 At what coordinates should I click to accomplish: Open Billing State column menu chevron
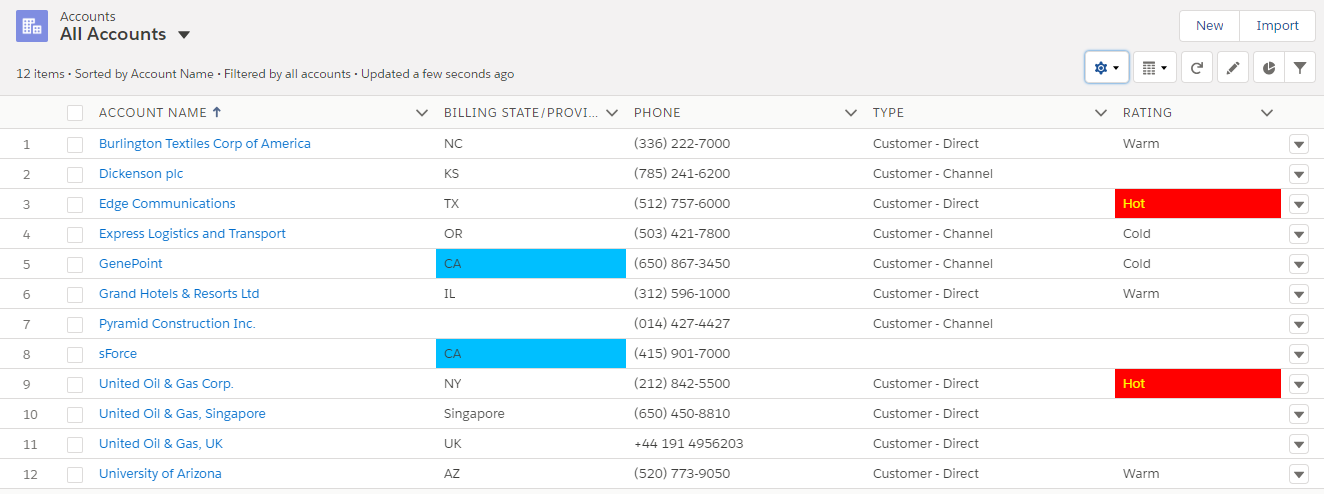pyautogui.click(x=612, y=113)
